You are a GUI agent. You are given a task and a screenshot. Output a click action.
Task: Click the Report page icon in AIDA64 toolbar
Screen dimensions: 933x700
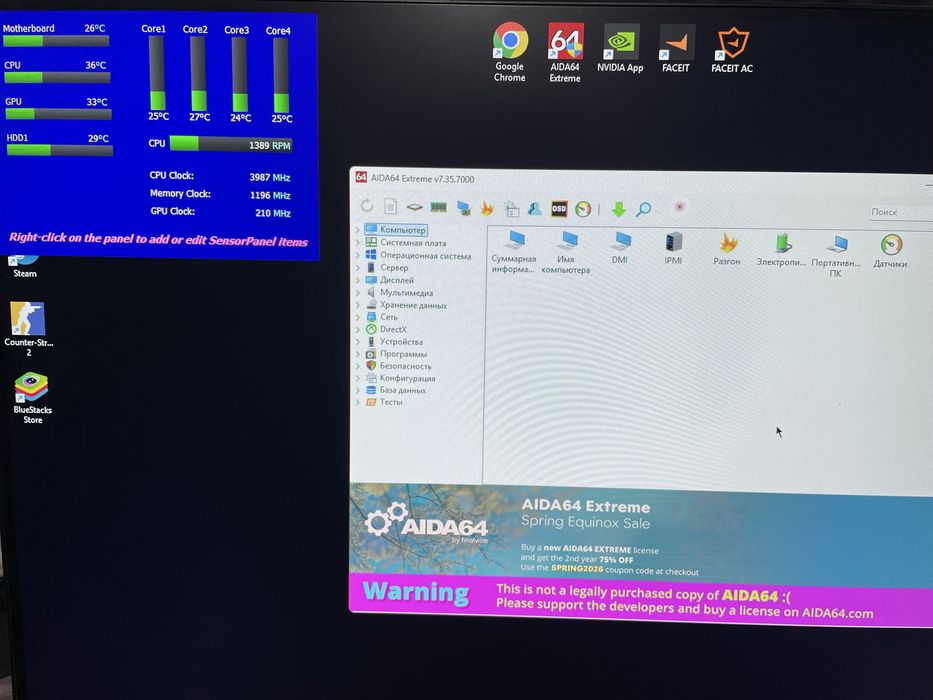pos(391,207)
